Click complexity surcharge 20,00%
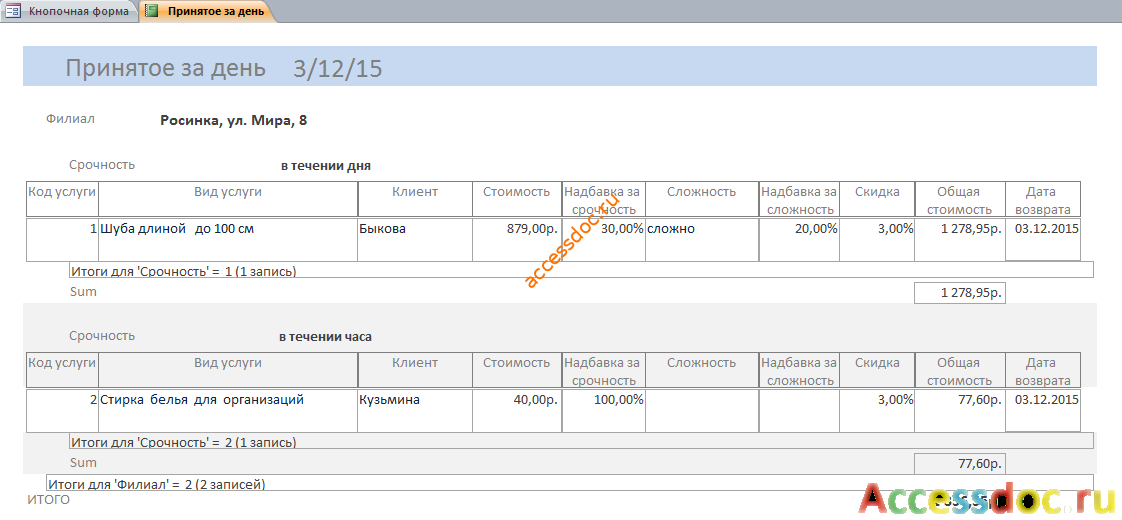 [x=799, y=240]
